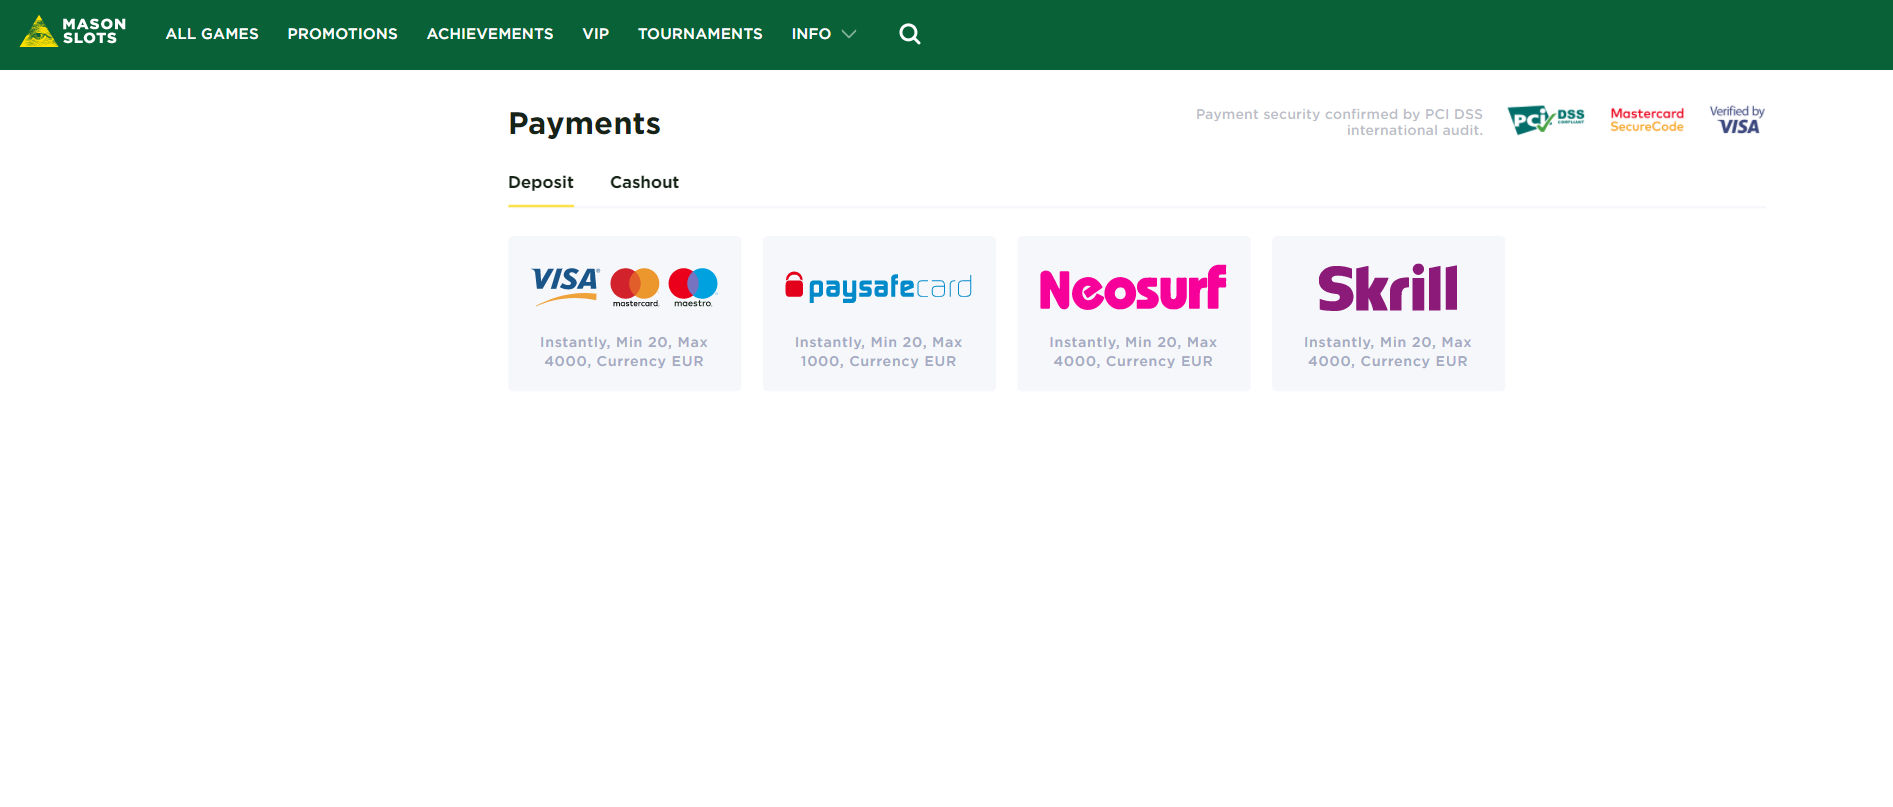Select the Mastercard logo in deposit card
The height and width of the screenshot is (807, 1893).
[635, 287]
